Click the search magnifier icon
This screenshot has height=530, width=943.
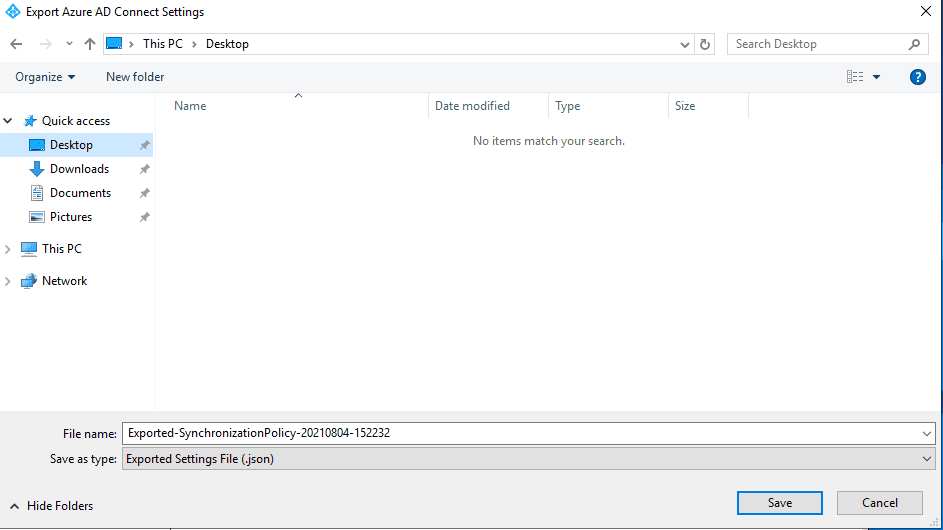tap(914, 44)
